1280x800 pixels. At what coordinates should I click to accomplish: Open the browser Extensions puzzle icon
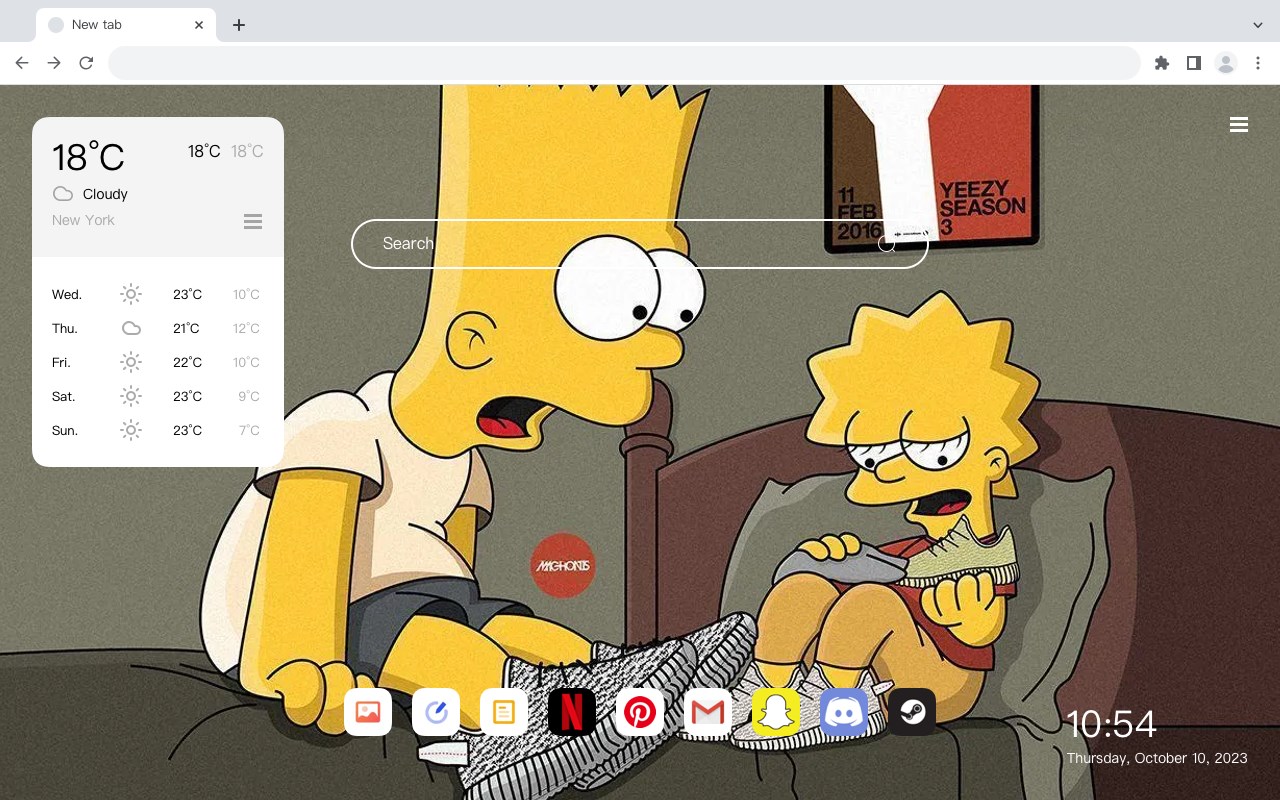1162,63
